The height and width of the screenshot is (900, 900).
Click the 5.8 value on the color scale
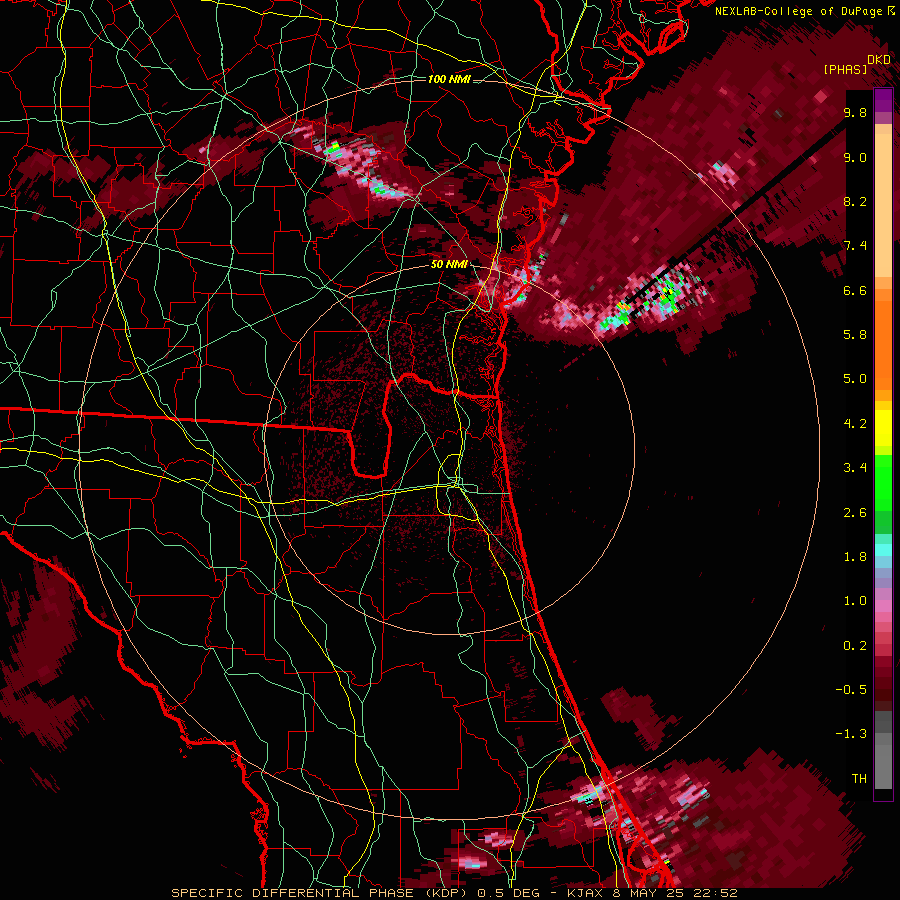click(855, 335)
